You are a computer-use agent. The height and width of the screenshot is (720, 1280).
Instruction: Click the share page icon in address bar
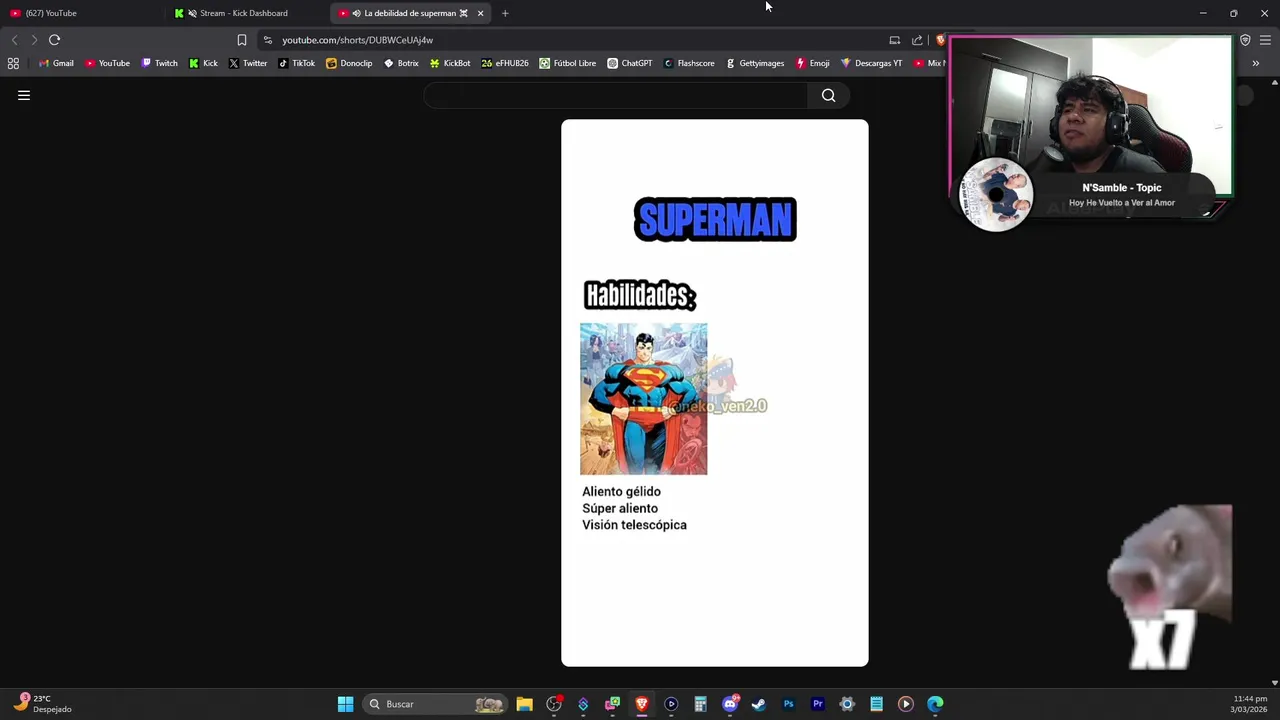coord(917,40)
